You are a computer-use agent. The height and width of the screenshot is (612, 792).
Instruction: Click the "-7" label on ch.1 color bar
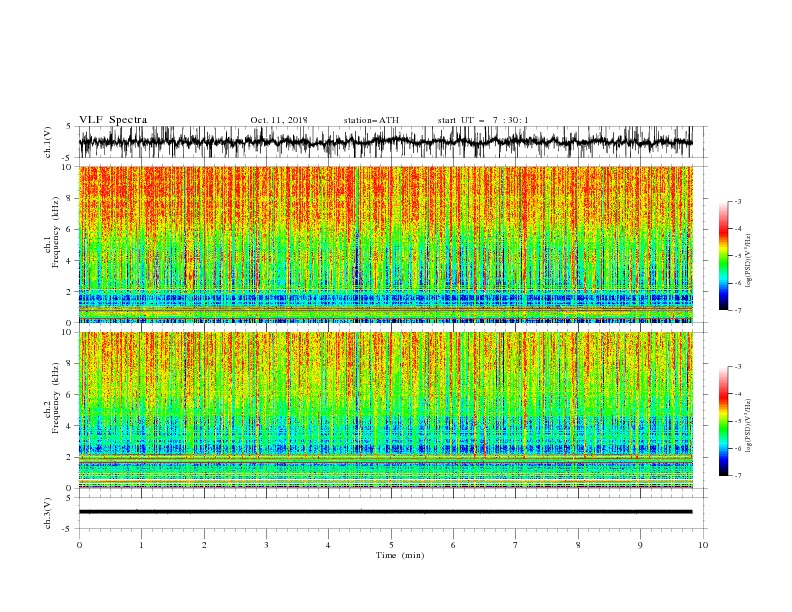[x=738, y=311]
